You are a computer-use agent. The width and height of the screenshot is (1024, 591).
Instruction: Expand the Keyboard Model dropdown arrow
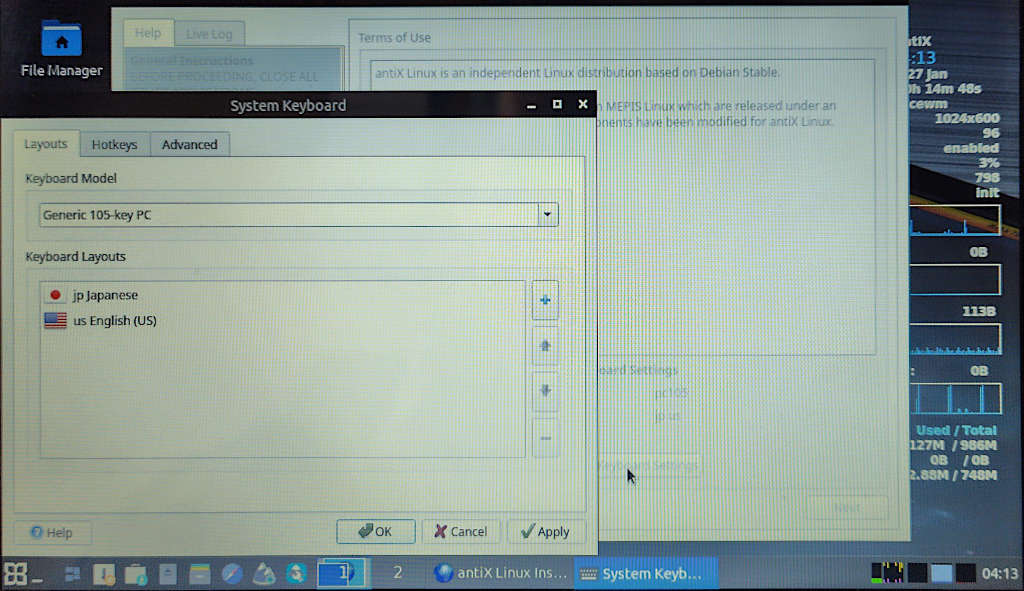click(547, 215)
